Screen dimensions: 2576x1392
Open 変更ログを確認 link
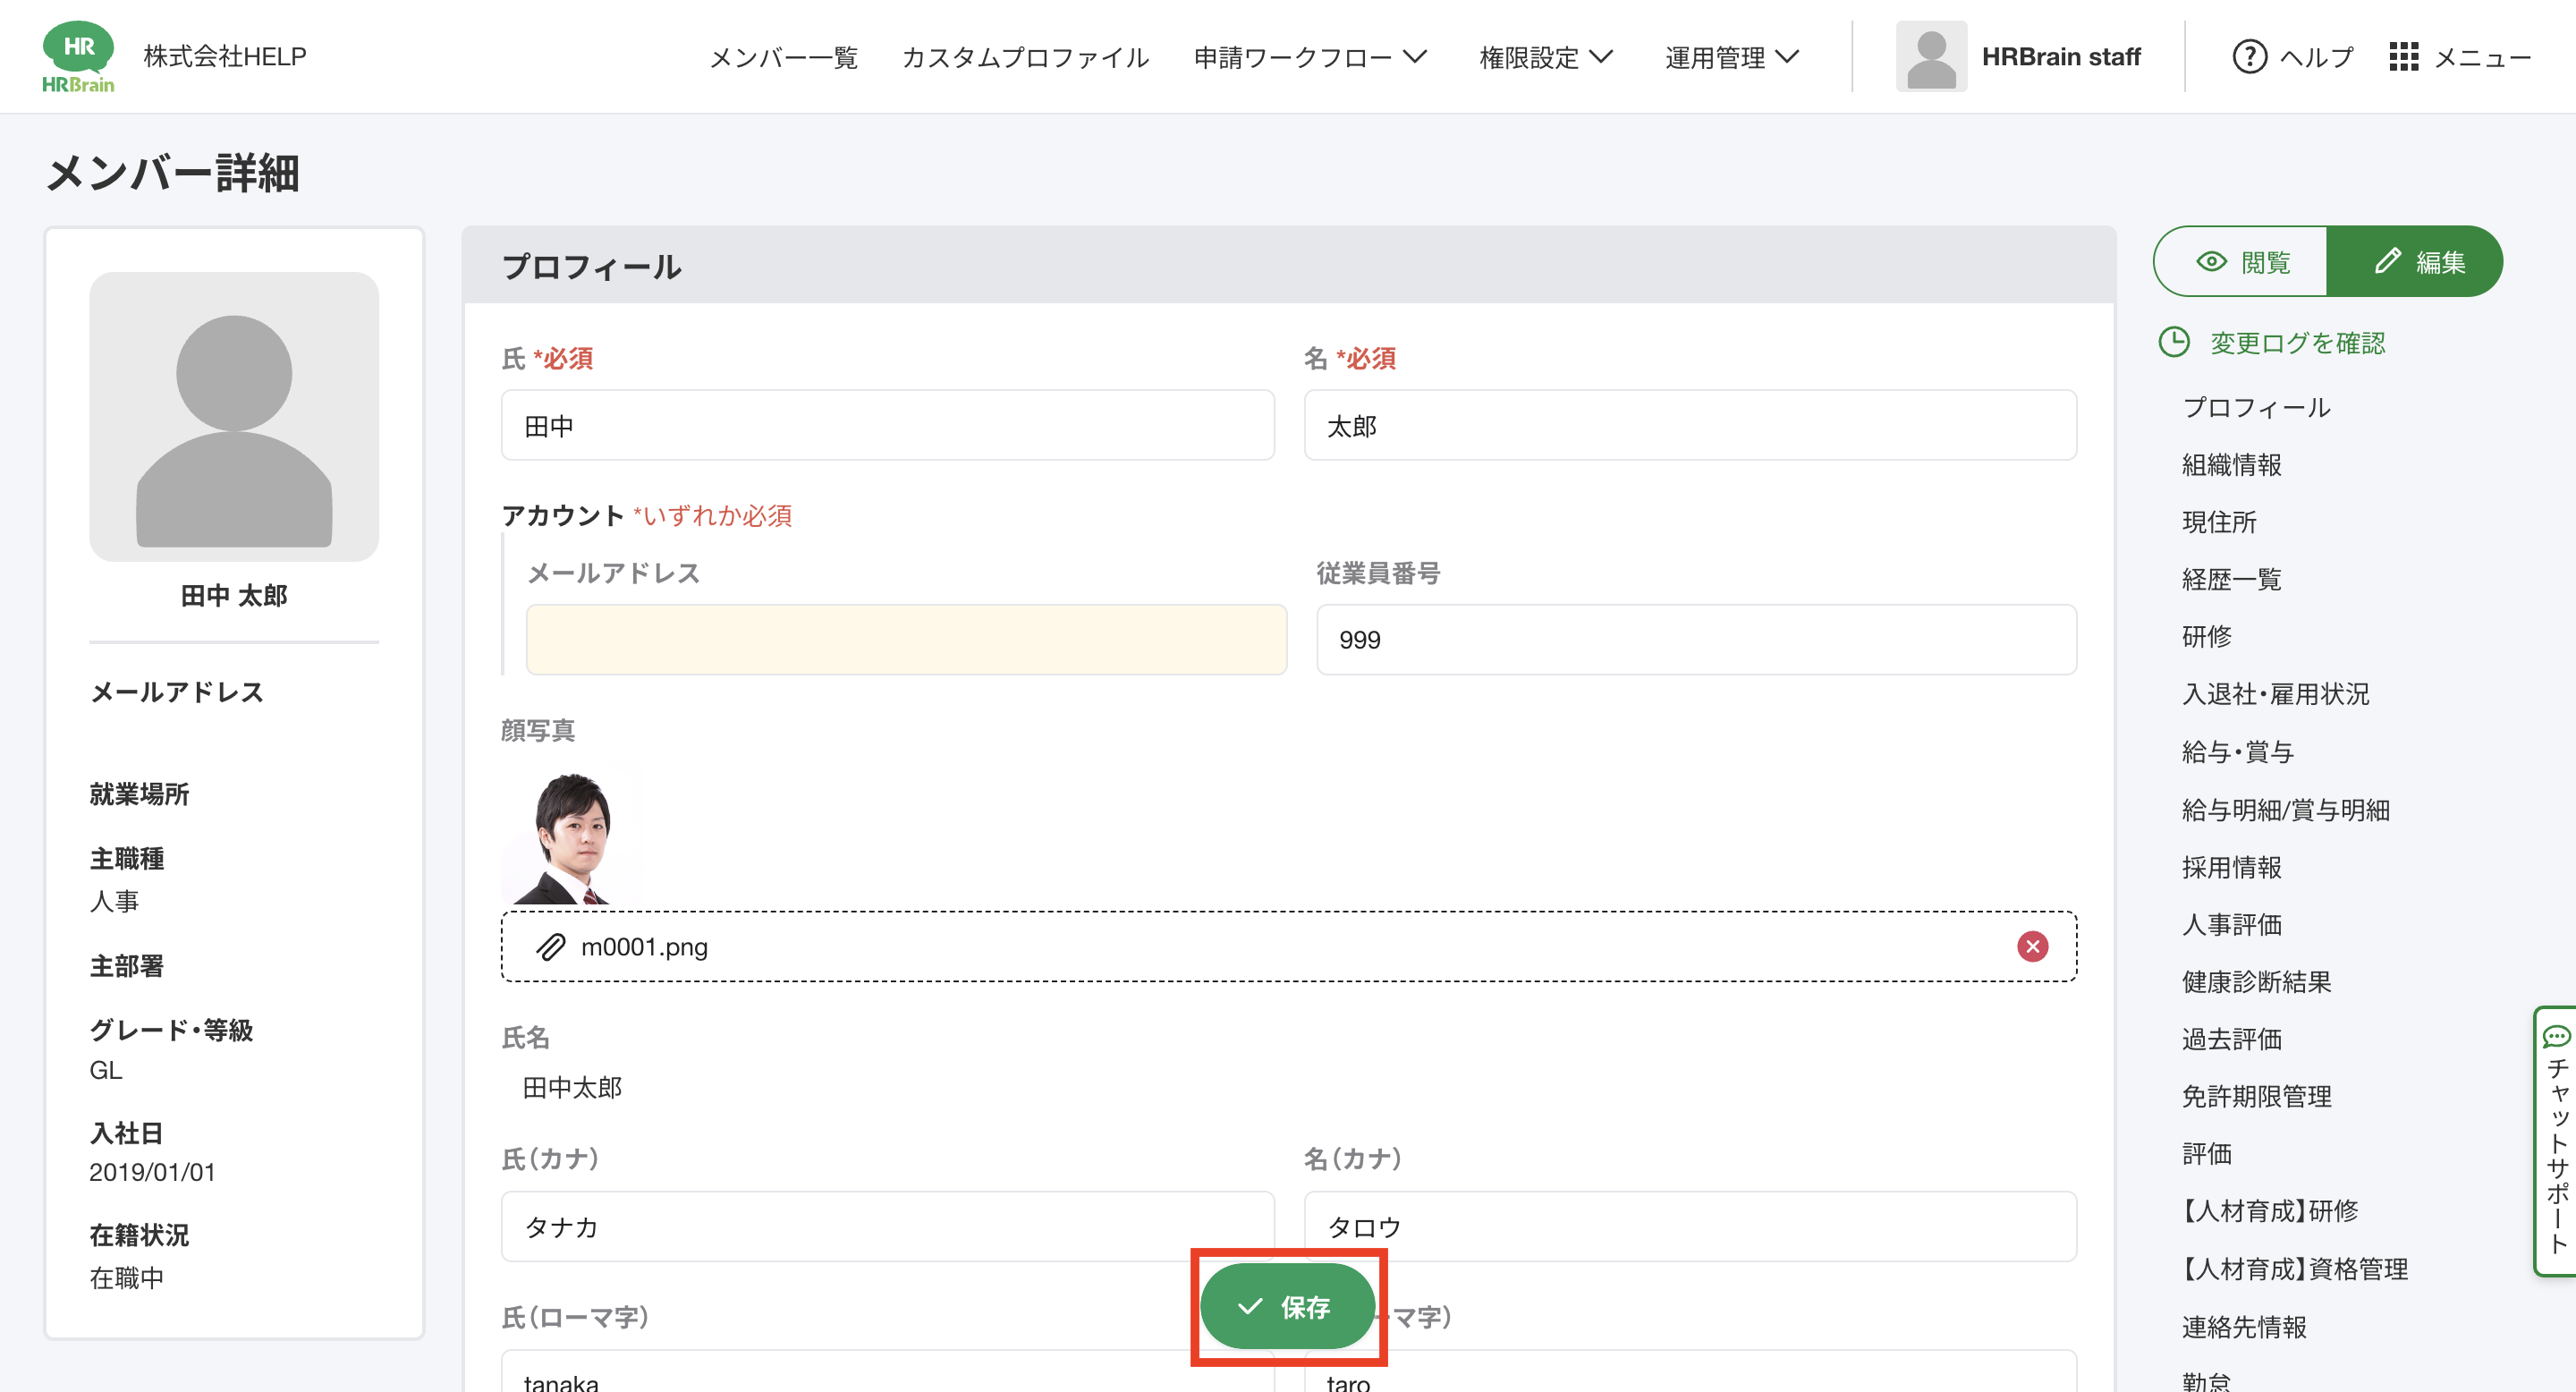(2297, 343)
